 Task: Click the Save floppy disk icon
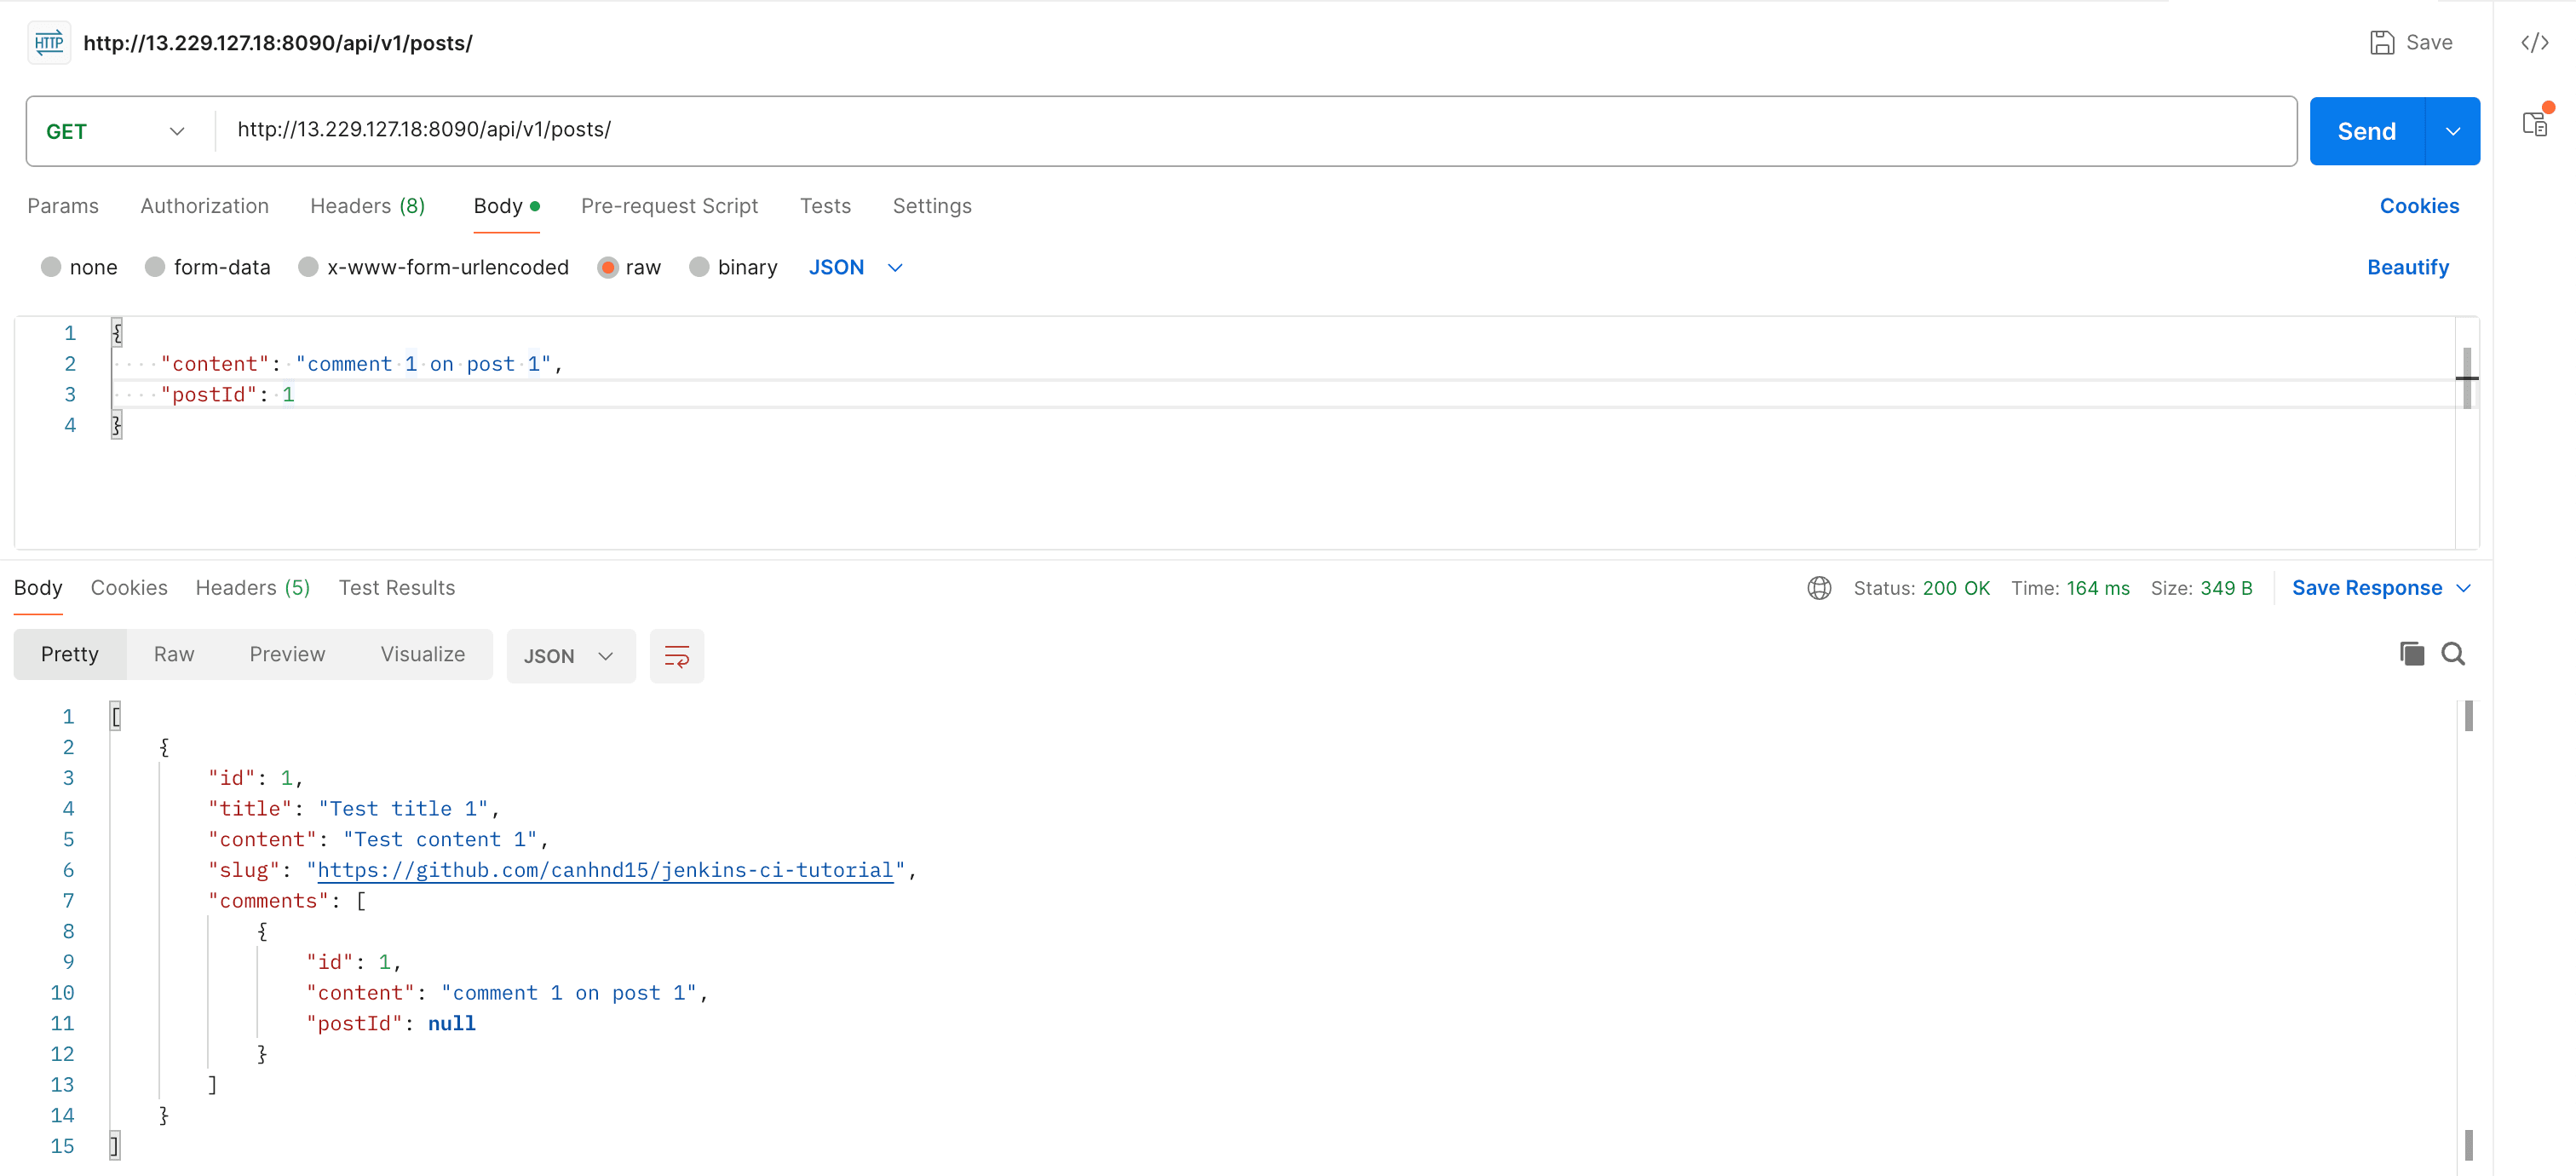tap(2382, 43)
